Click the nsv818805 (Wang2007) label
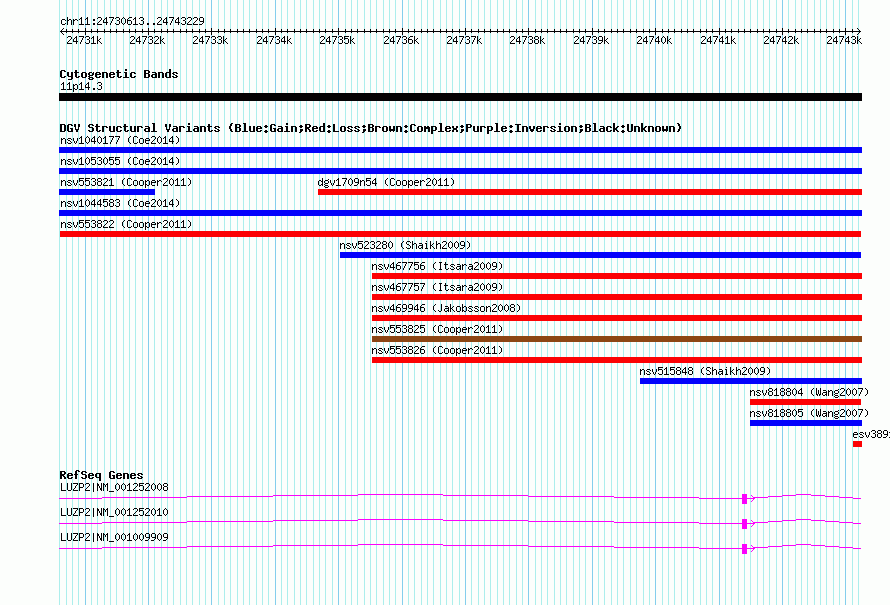 coord(809,413)
